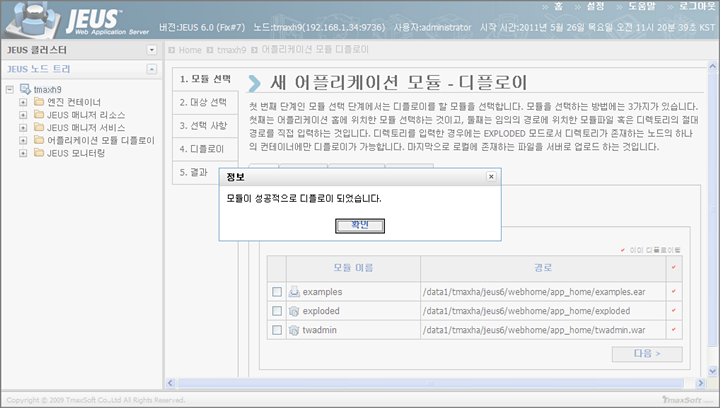Screen dimensions: 720x408
Task: Click red check mark in exploded row
Action: (x=674, y=310)
